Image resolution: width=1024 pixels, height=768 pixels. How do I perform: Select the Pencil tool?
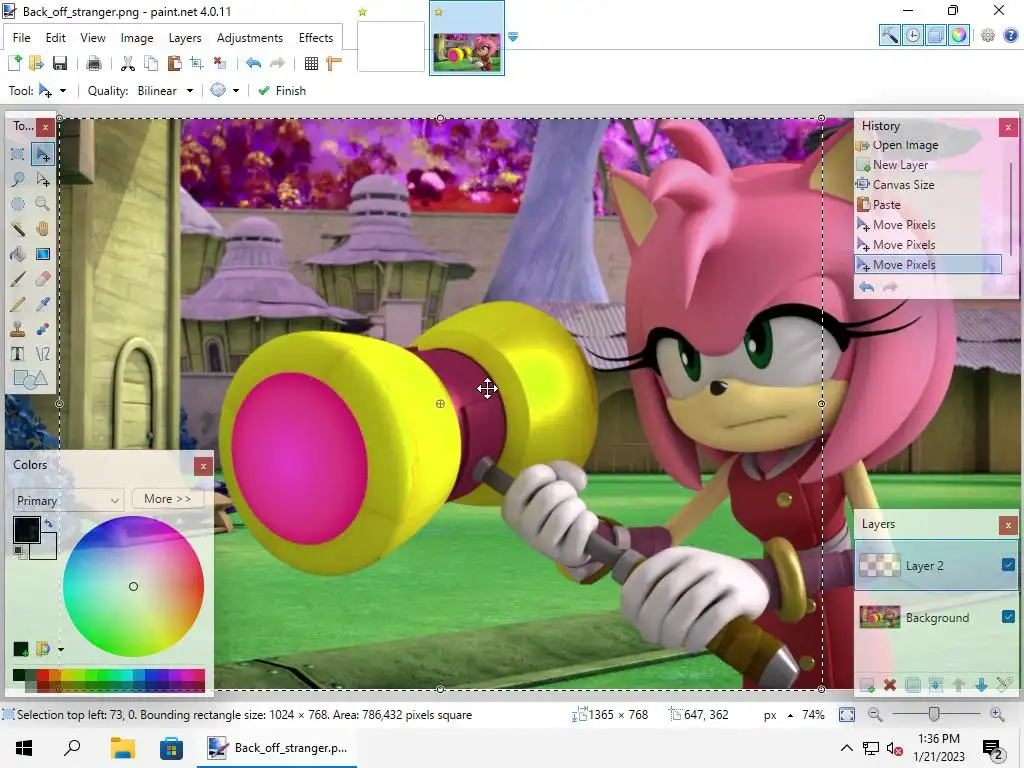point(18,304)
